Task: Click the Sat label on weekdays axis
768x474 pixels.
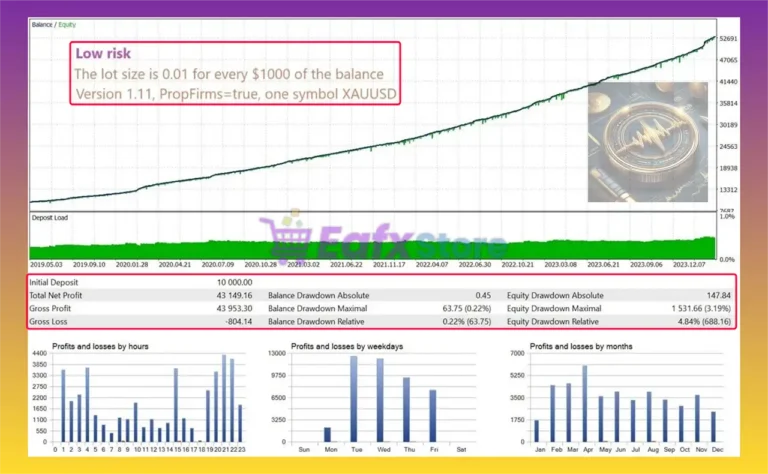Action: (461, 449)
